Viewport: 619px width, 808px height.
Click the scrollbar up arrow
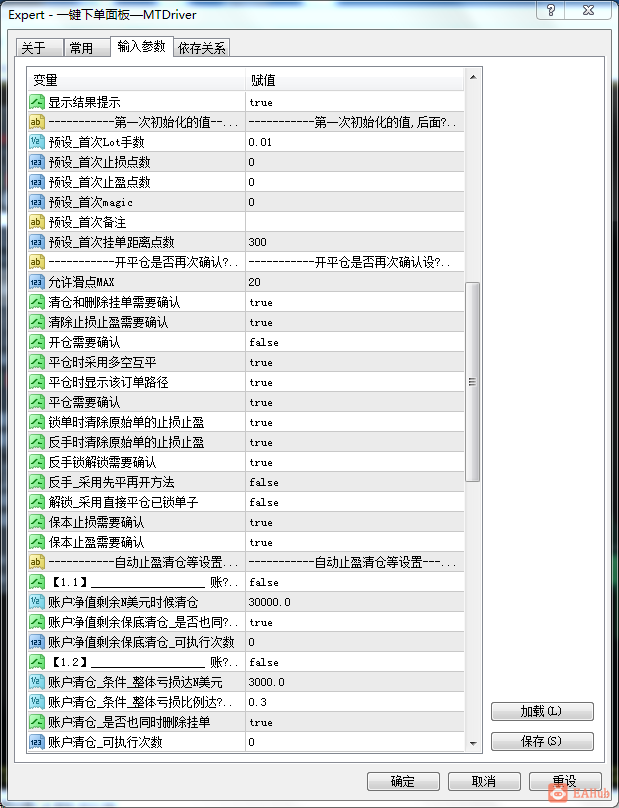[x=473, y=77]
